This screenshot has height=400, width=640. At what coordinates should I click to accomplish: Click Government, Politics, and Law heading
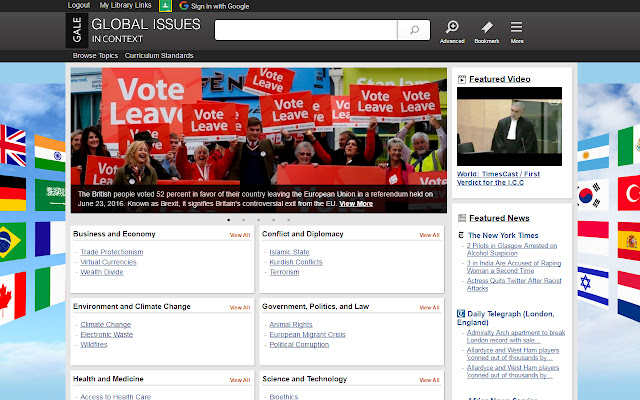click(316, 307)
